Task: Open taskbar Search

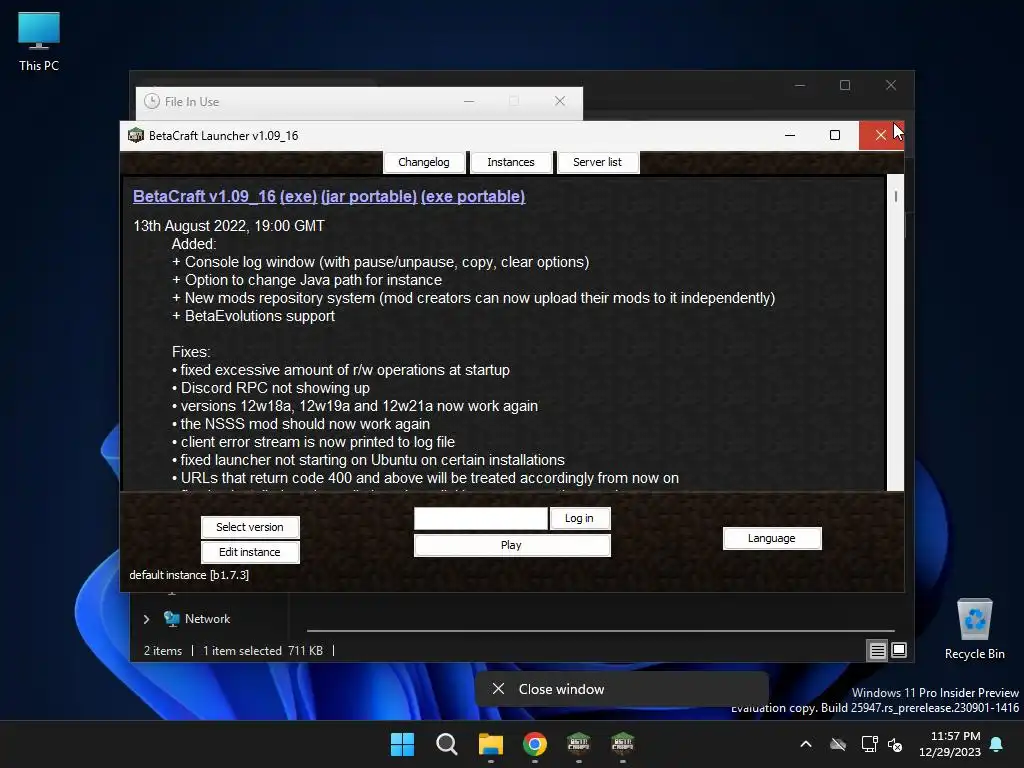Action: pos(447,744)
